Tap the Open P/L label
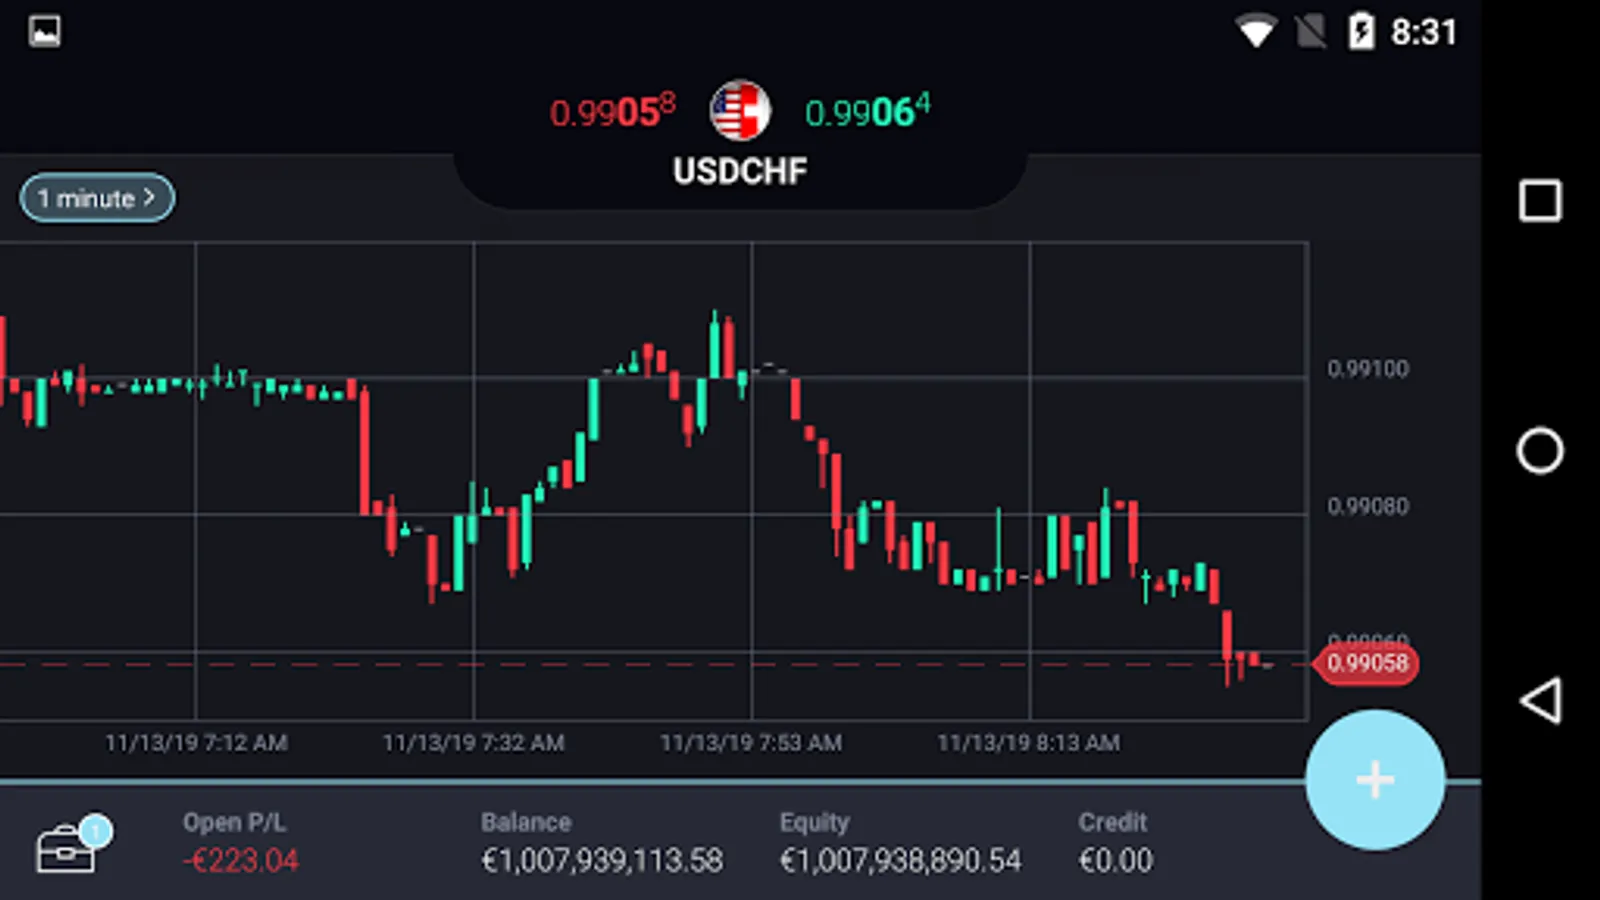 pyautogui.click(x=234, y=822)
